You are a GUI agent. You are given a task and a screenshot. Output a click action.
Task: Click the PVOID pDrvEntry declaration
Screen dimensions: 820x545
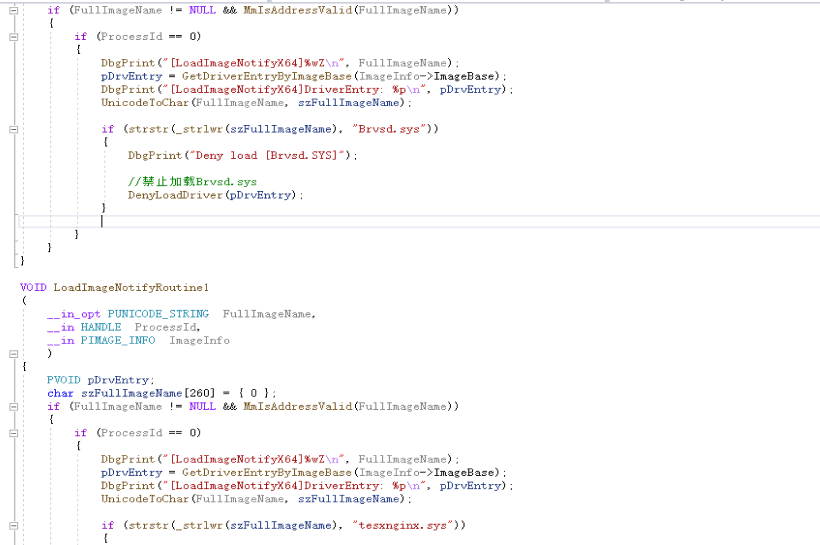(100, 380)
